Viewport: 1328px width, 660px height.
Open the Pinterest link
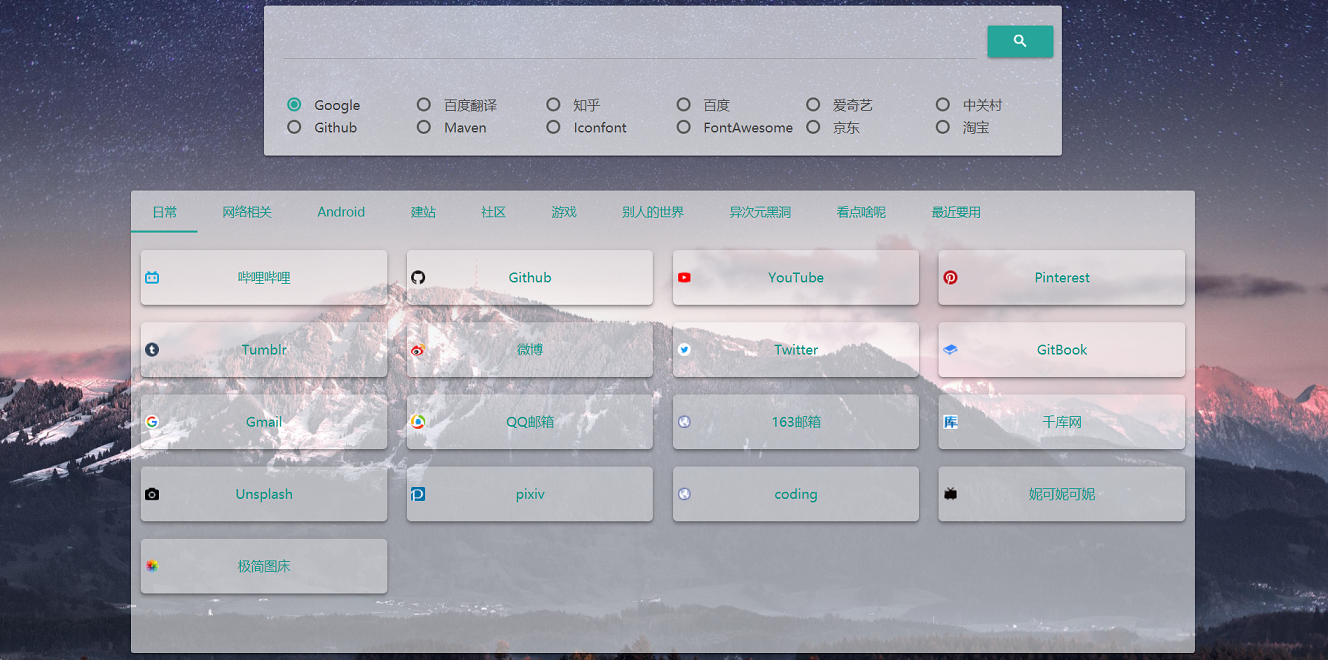click(1062, 277)
